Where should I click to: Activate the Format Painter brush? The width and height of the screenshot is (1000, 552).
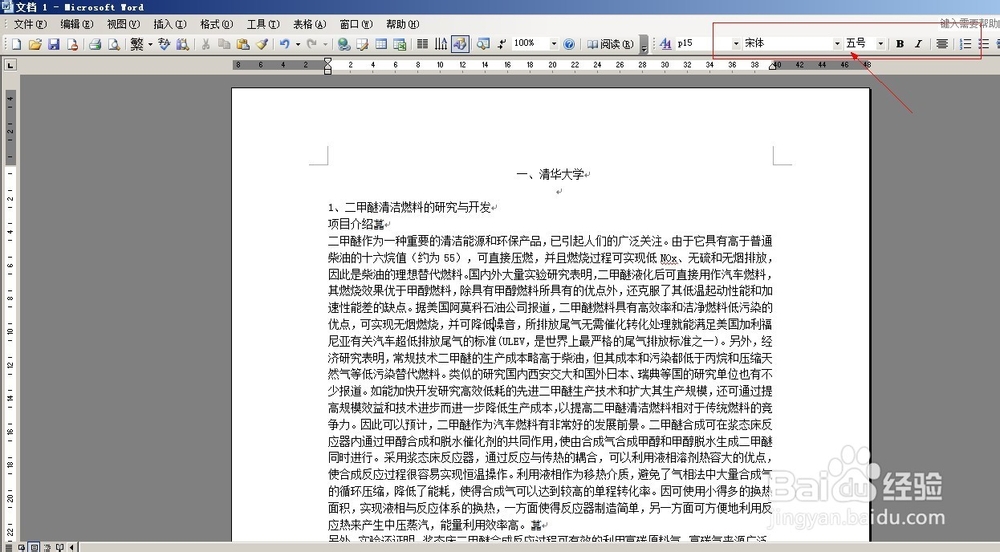click(261, 44)
